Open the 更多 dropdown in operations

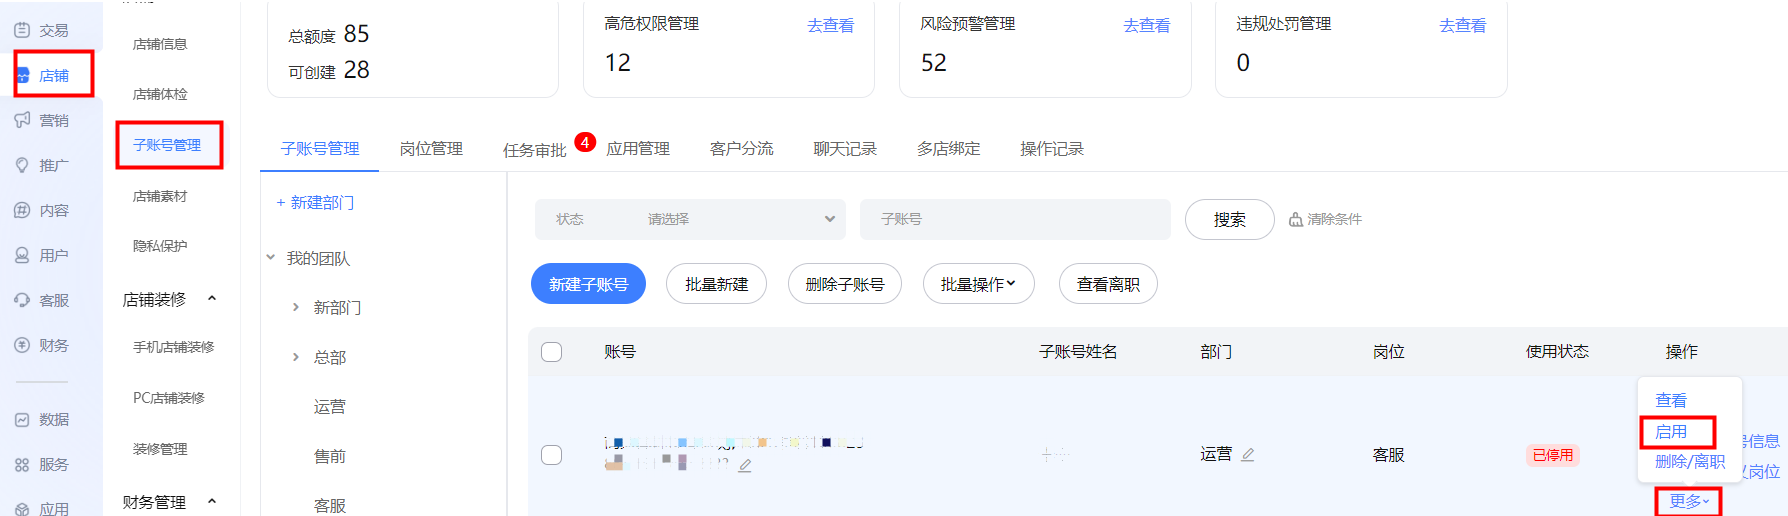coord(1689,501)
